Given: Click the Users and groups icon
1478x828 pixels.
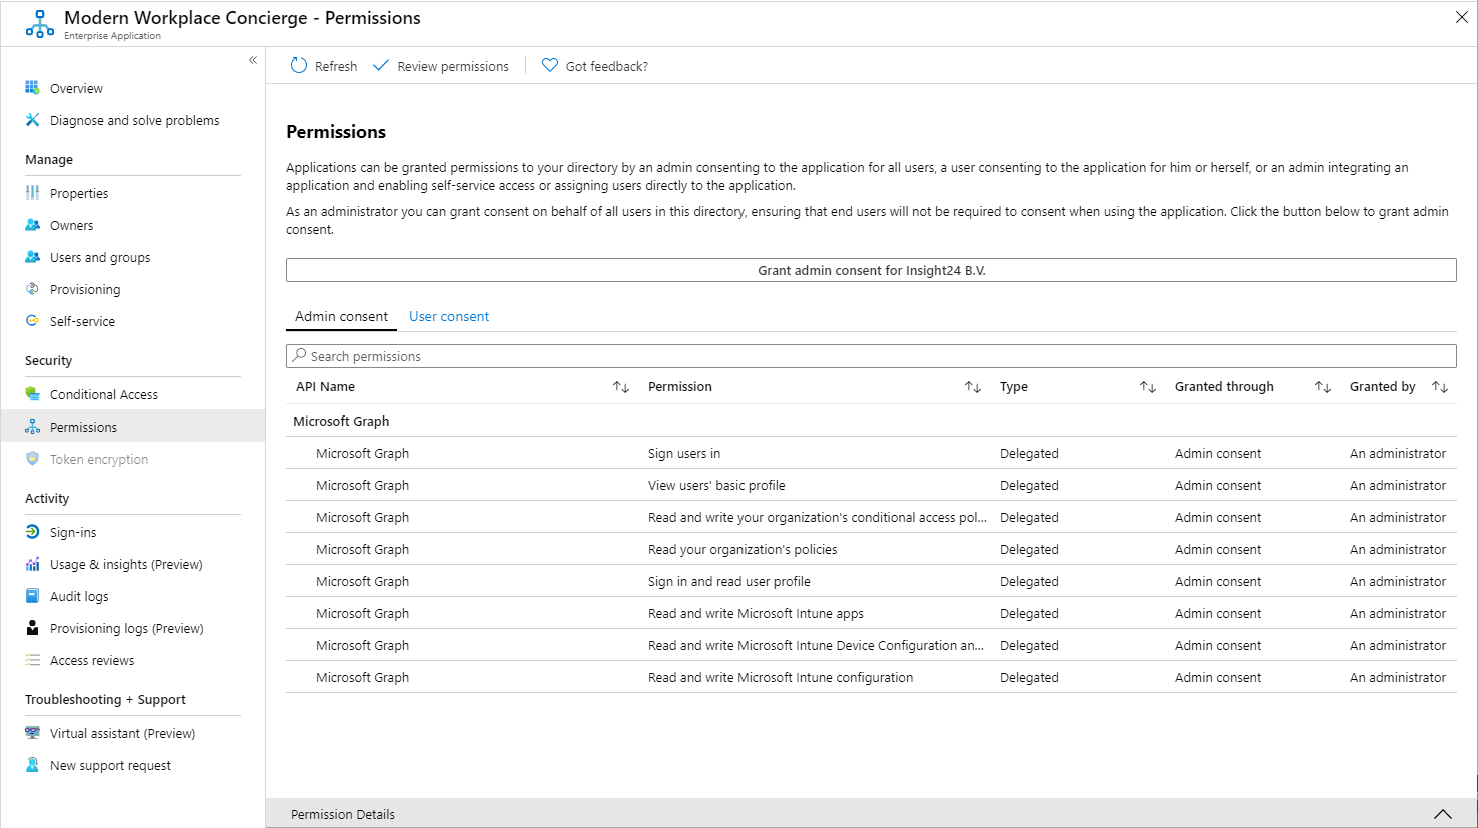Looking at the screenshot, I should (x=32, y=257).
